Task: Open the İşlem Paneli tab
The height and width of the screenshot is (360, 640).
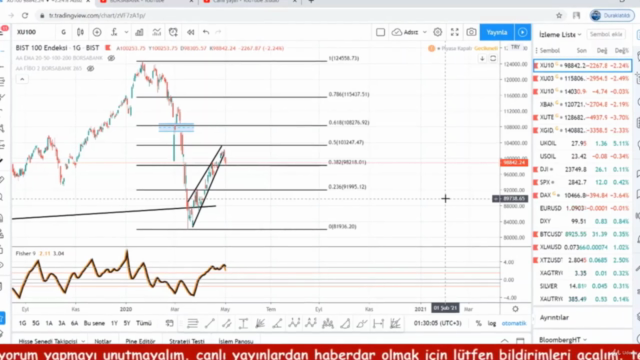Action: [x=236, y=341]
